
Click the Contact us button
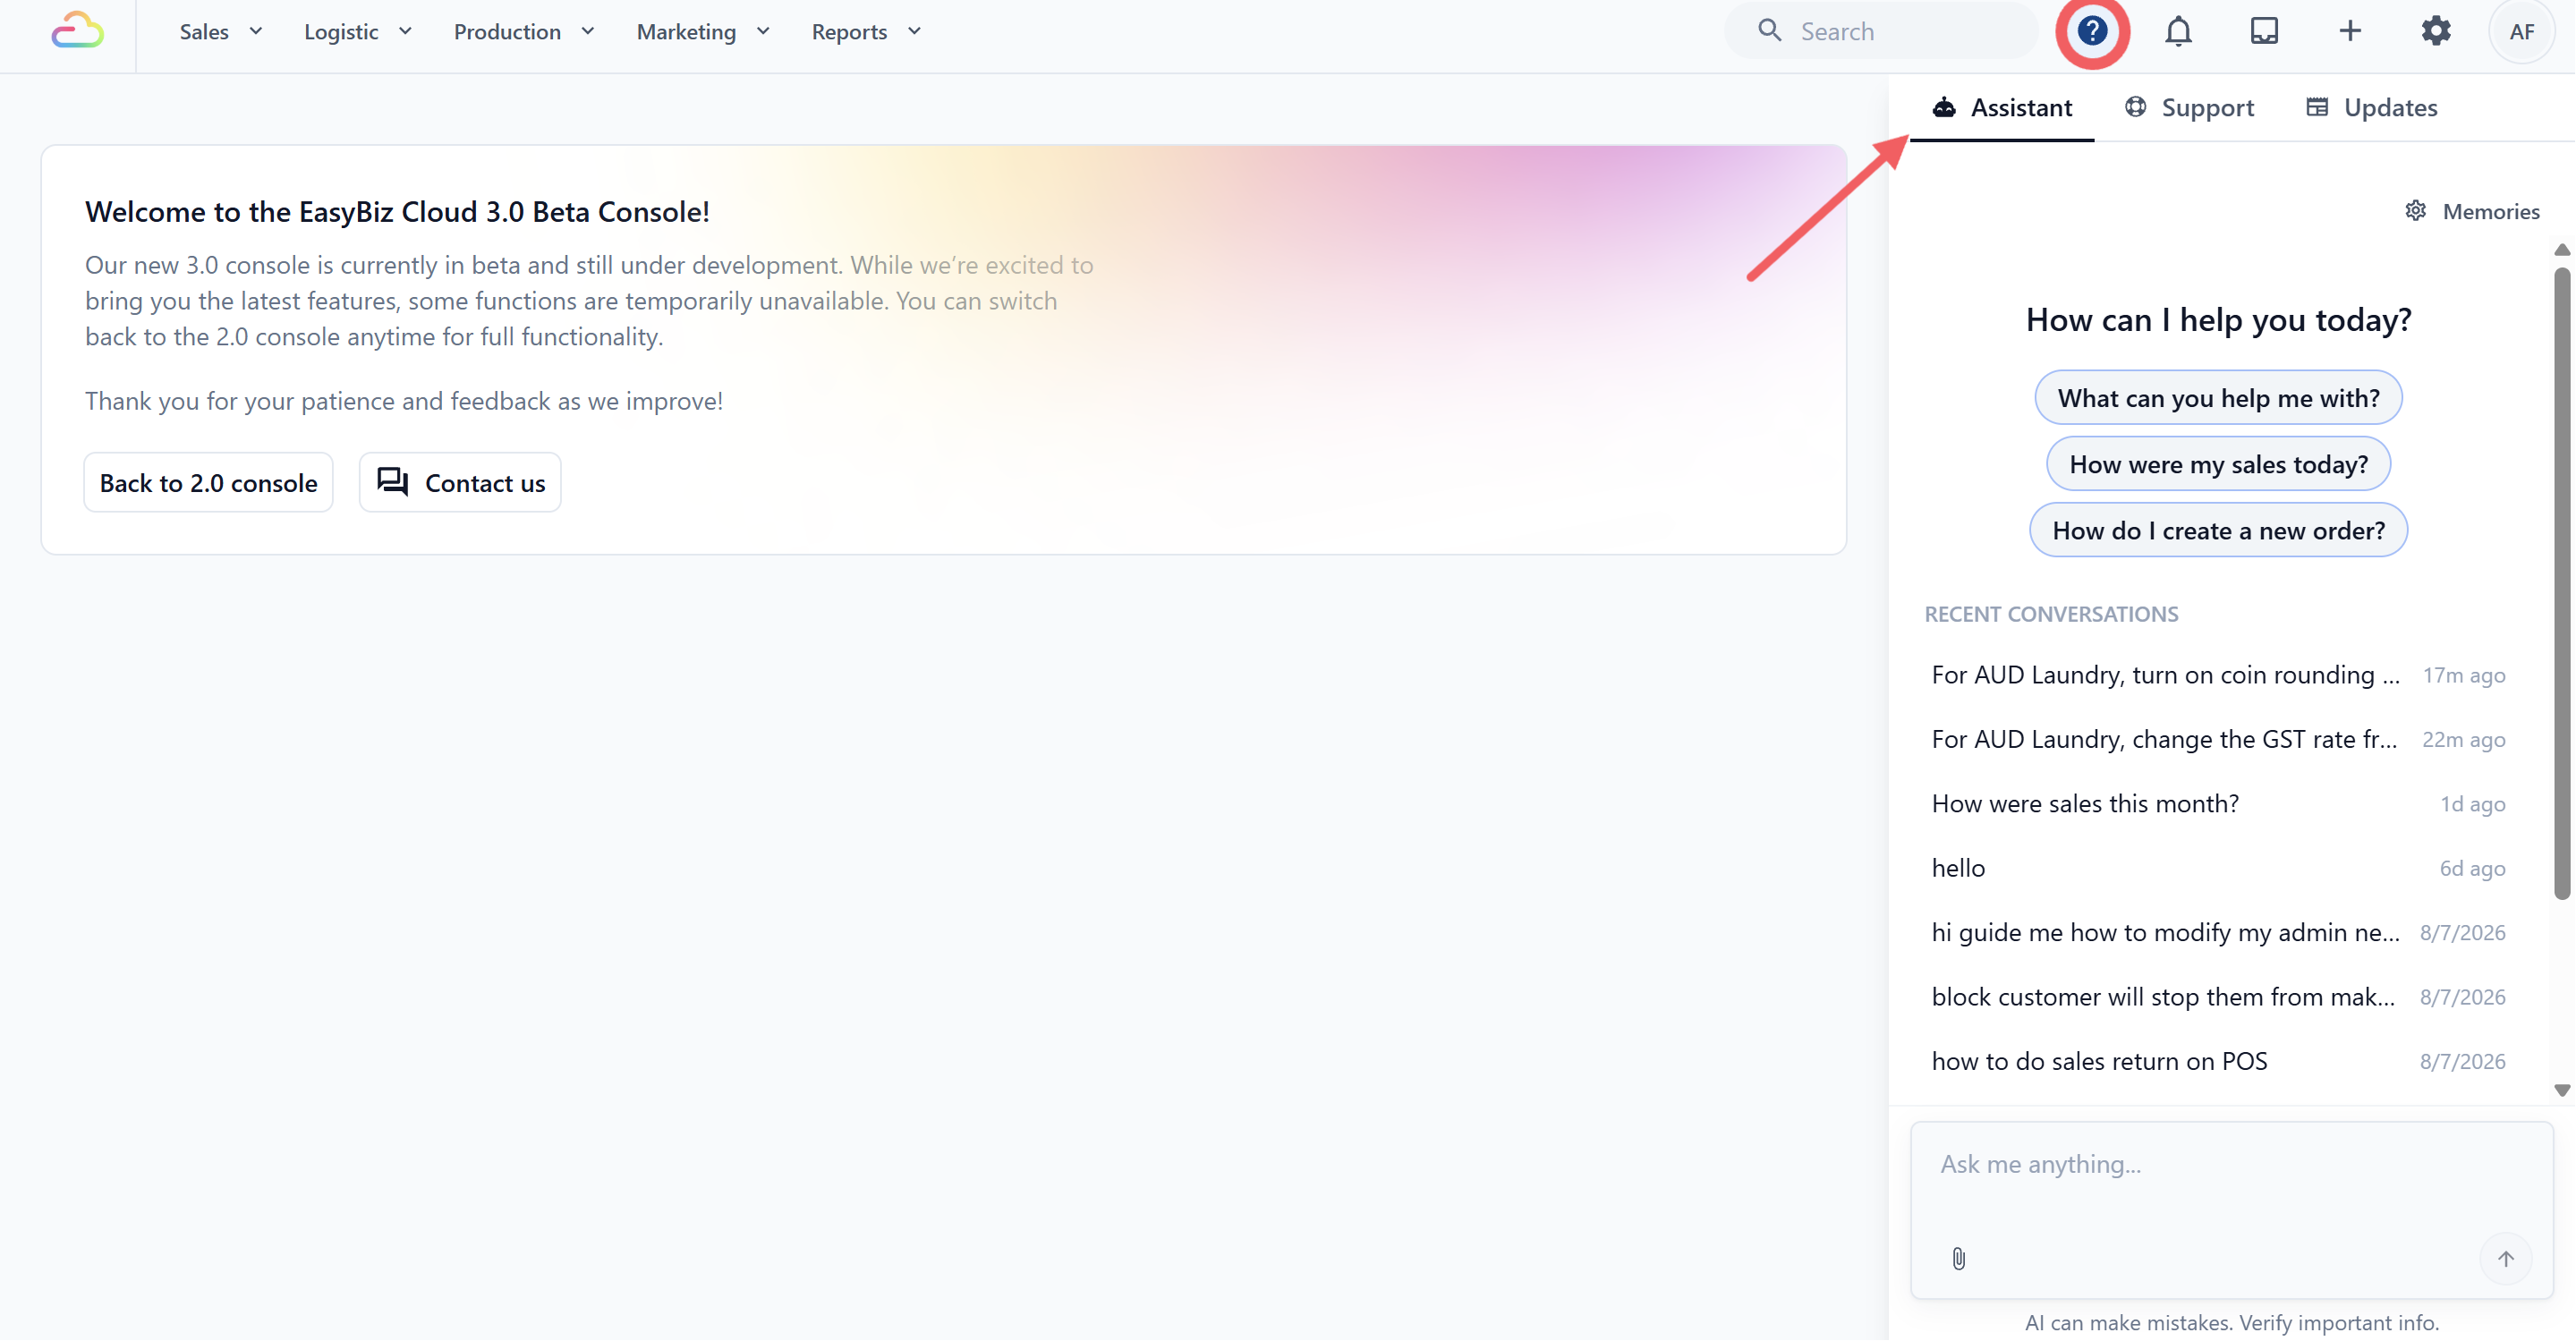460,482
